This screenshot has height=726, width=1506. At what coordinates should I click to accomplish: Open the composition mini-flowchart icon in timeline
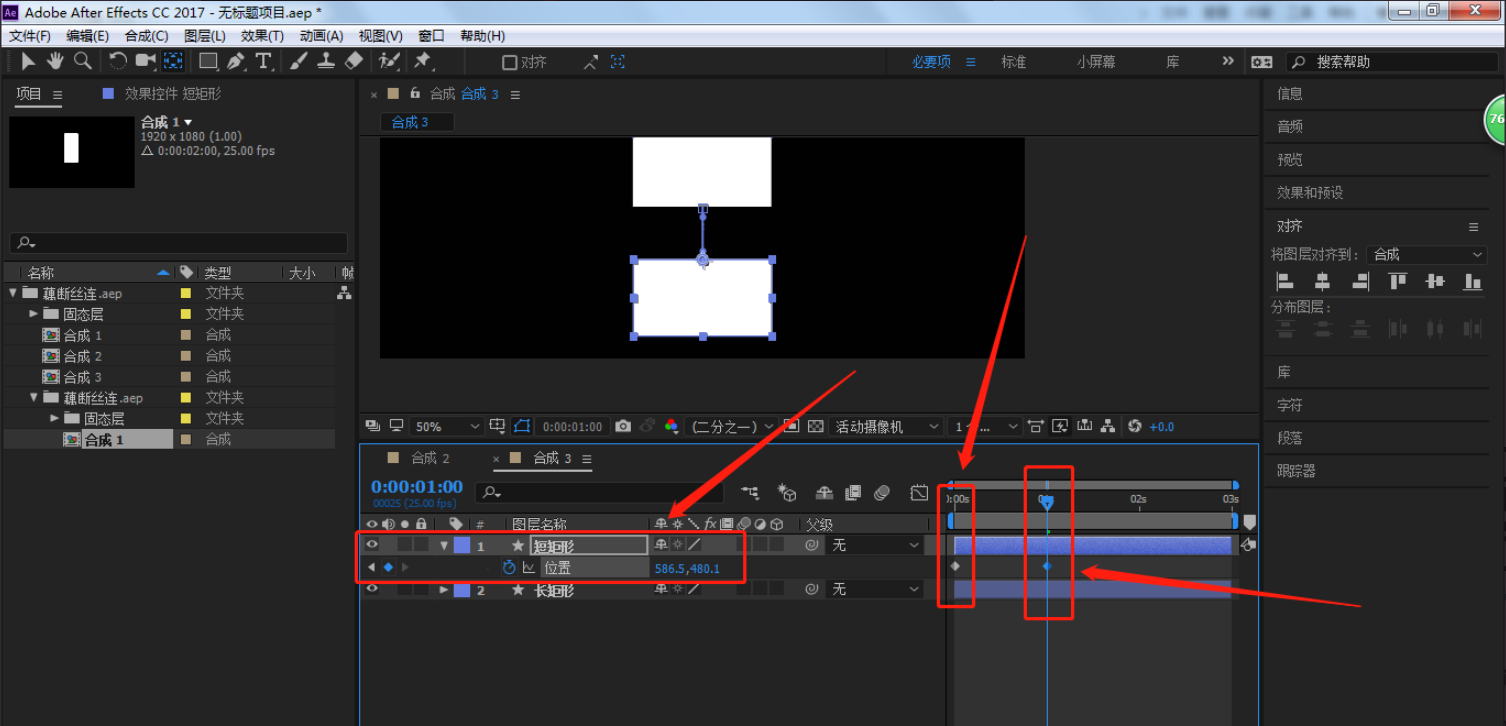(750, 492)
